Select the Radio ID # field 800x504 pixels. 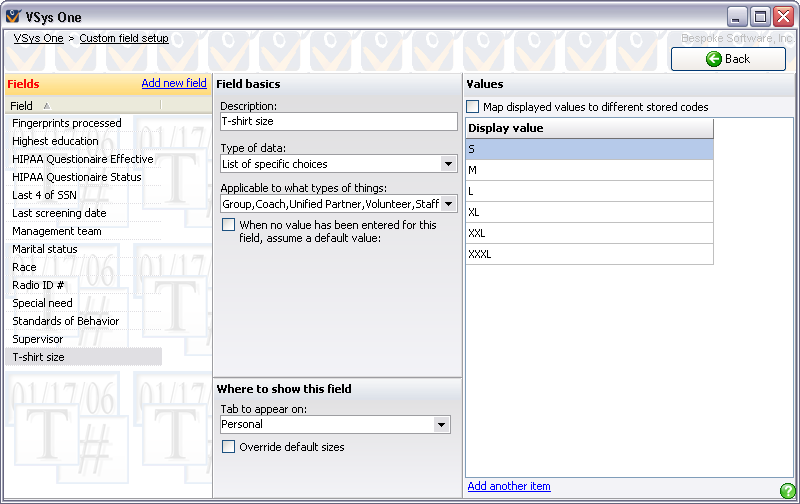pos(84,285)
